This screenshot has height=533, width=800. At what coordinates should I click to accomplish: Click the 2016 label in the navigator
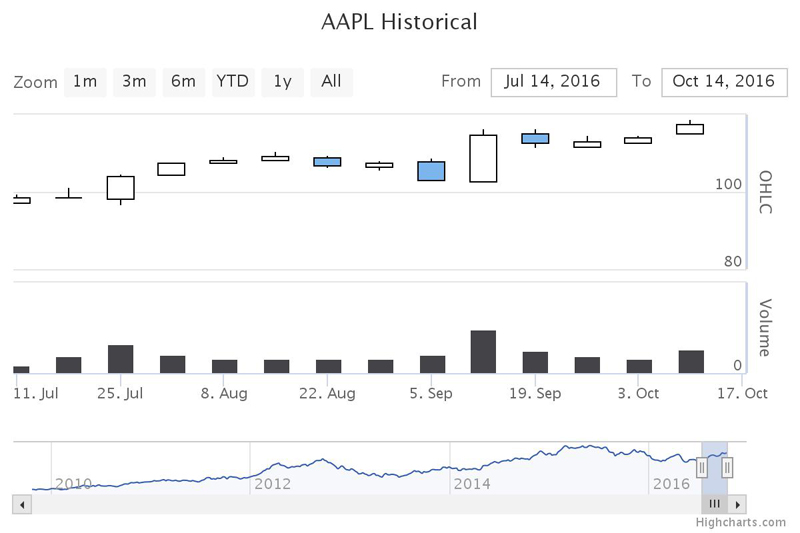[671, 484]
